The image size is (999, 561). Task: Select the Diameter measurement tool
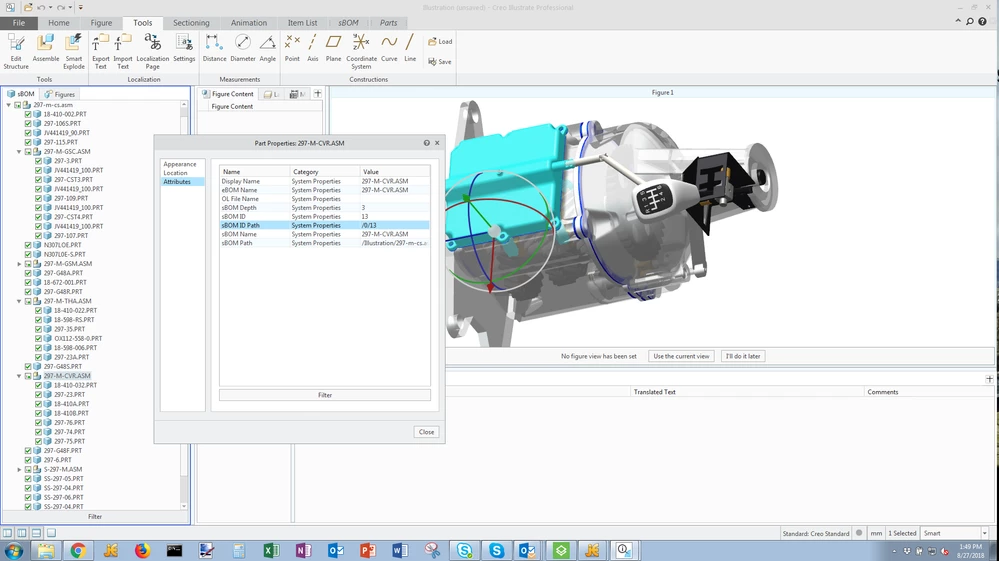[x=243, y=48]
